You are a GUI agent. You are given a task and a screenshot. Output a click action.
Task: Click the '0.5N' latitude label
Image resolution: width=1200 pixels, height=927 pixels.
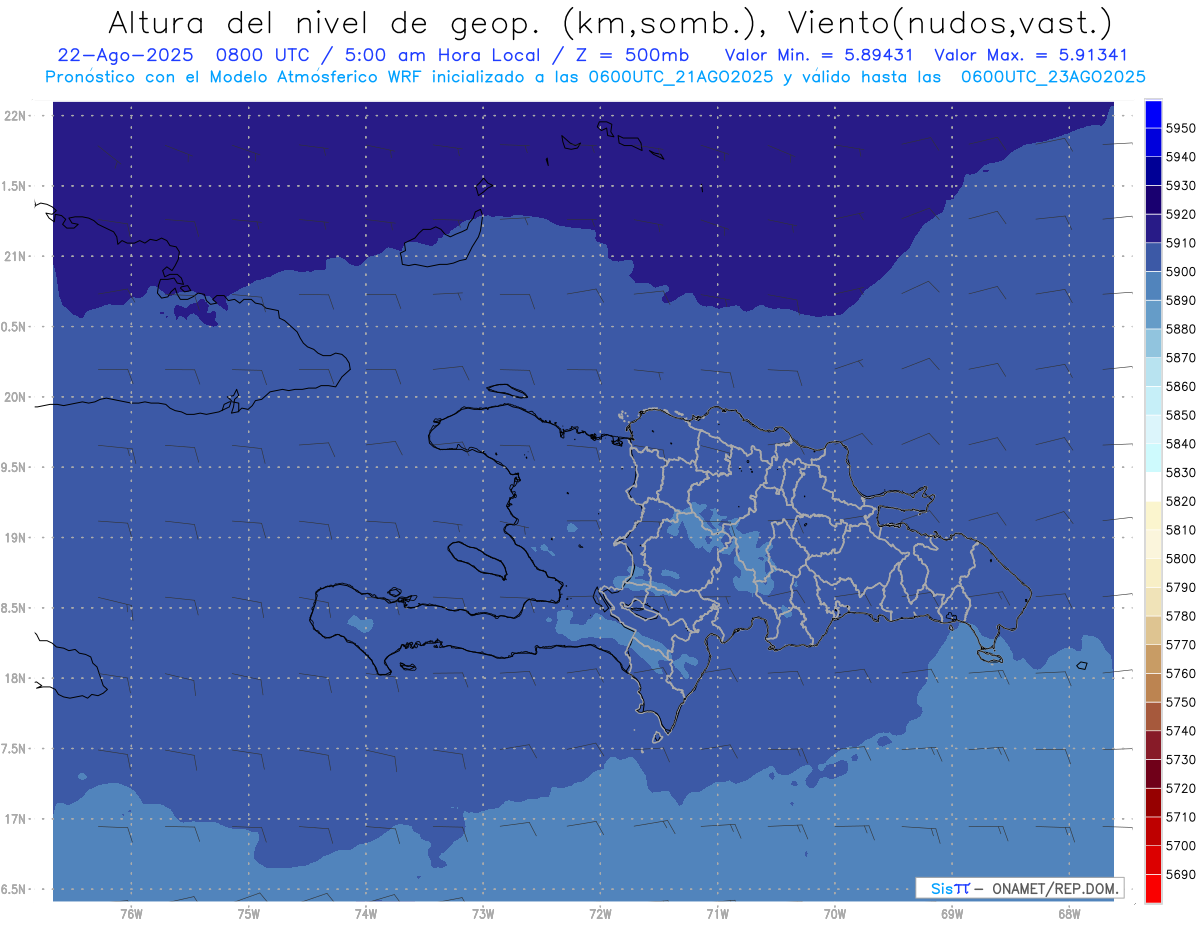14,327
